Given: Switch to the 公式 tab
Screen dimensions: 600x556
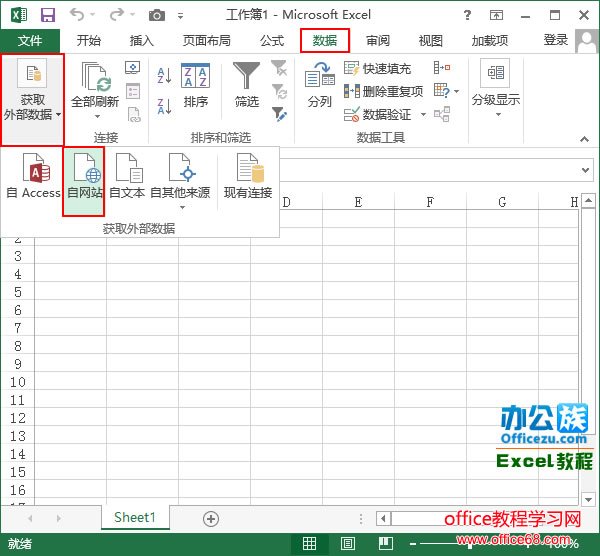Looking at the screenshot, I should click(272, 41).
